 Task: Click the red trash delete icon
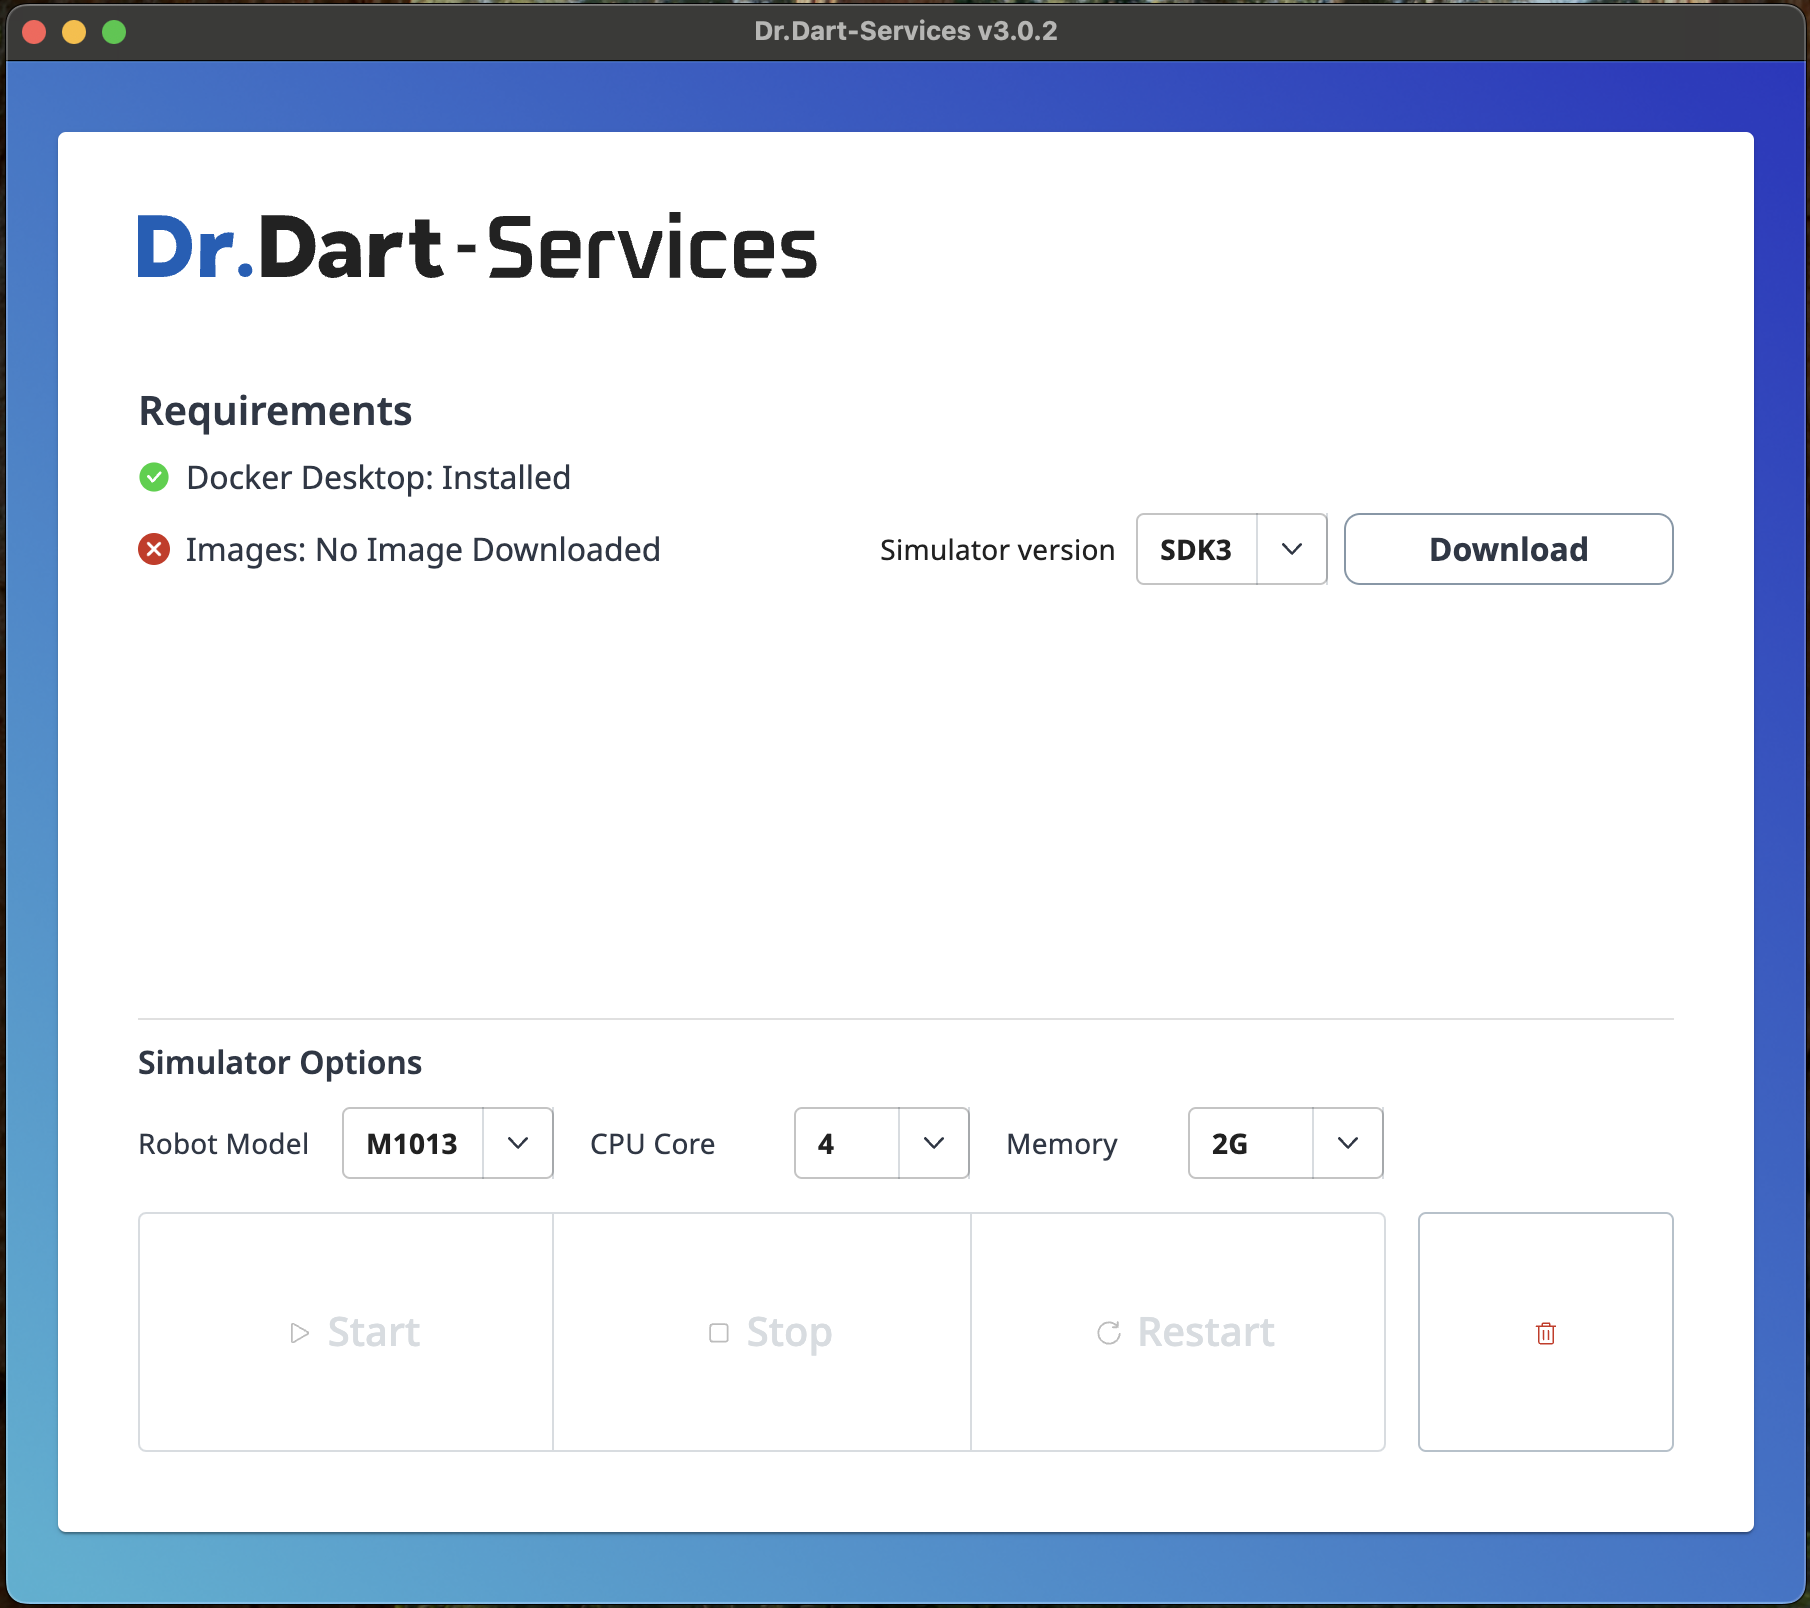click(x=1545, y=1333)
